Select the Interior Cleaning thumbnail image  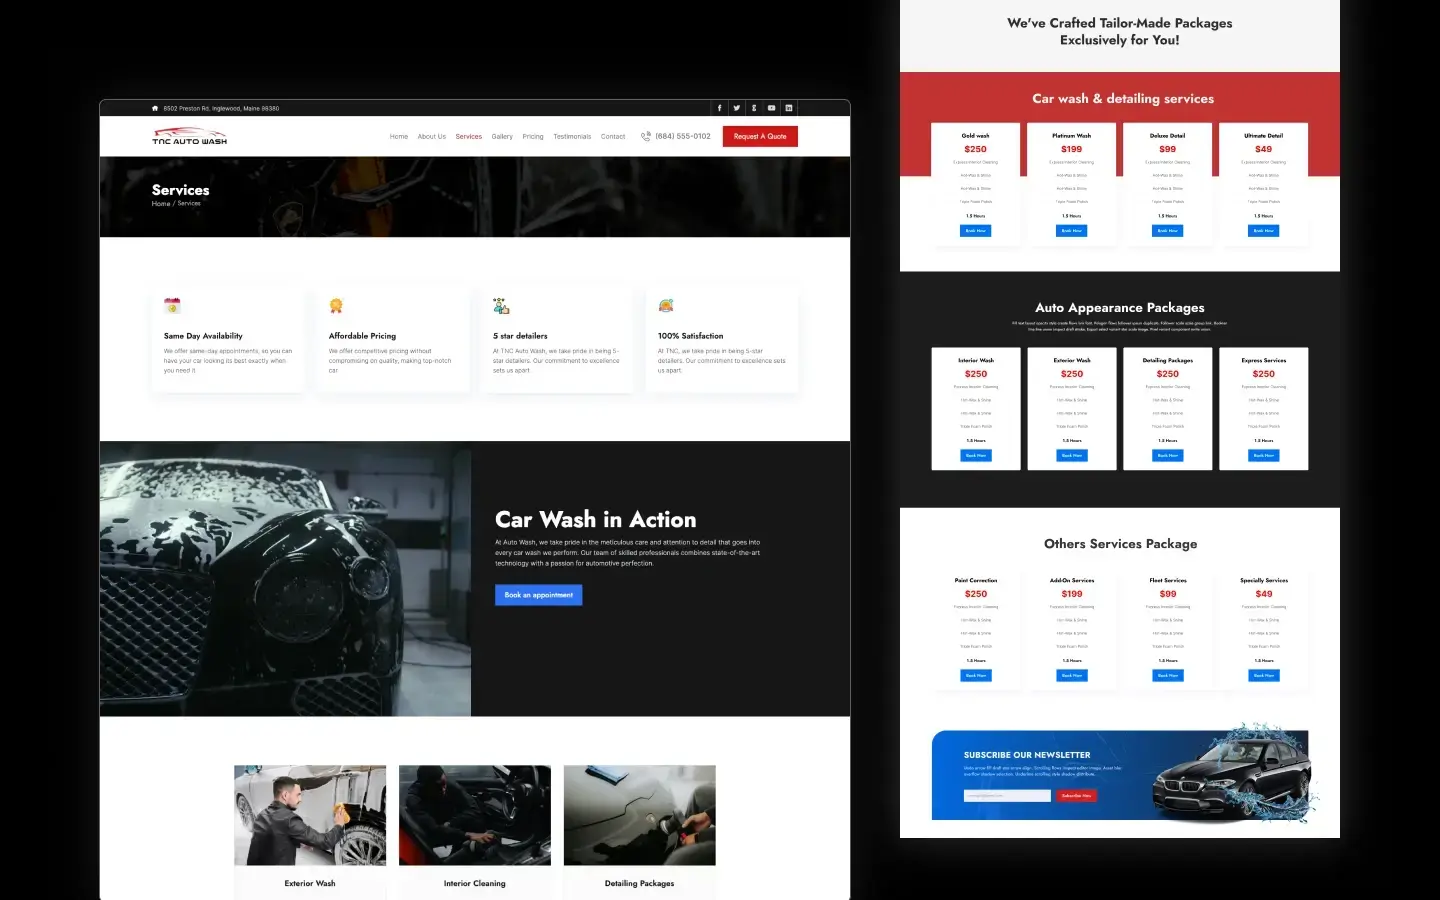coord(475,815)
